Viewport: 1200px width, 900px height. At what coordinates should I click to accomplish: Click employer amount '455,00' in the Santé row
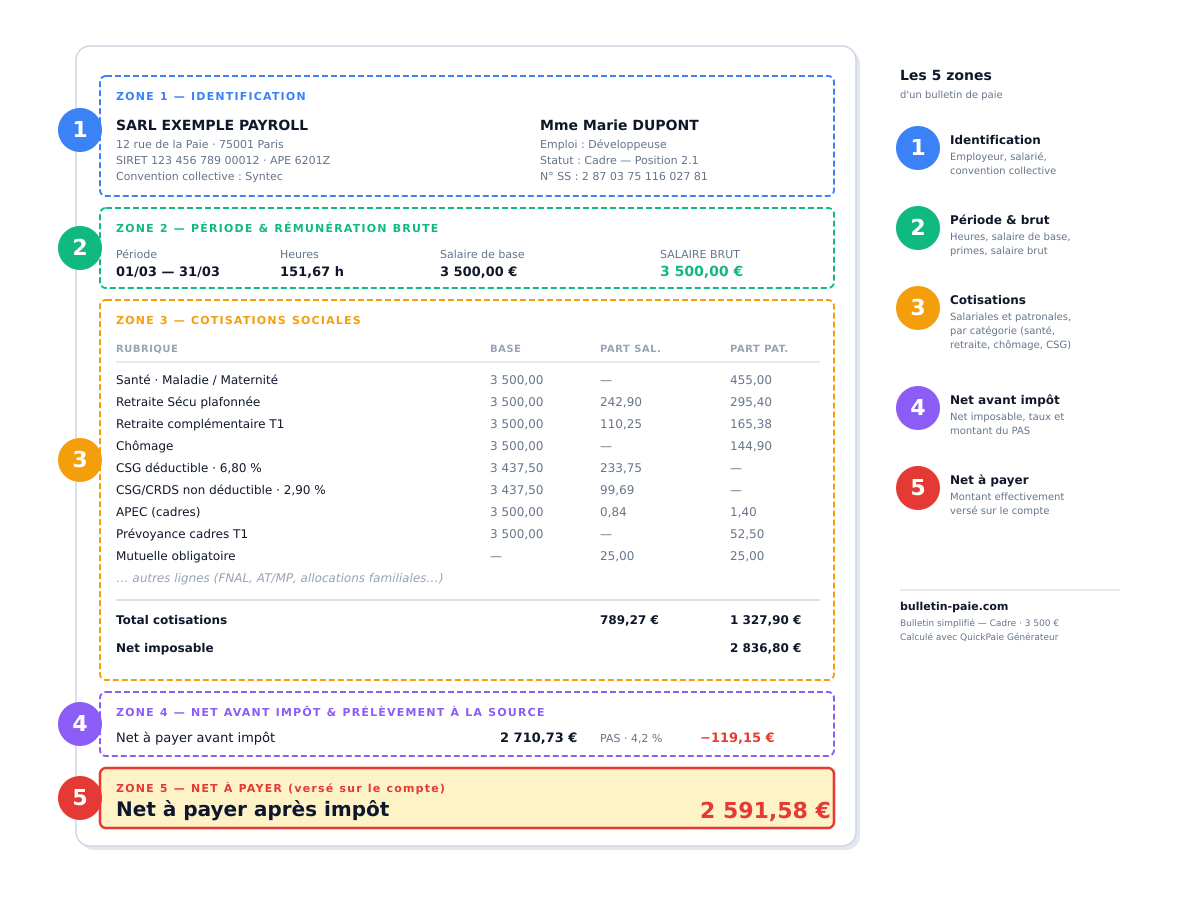coord(751,380)
